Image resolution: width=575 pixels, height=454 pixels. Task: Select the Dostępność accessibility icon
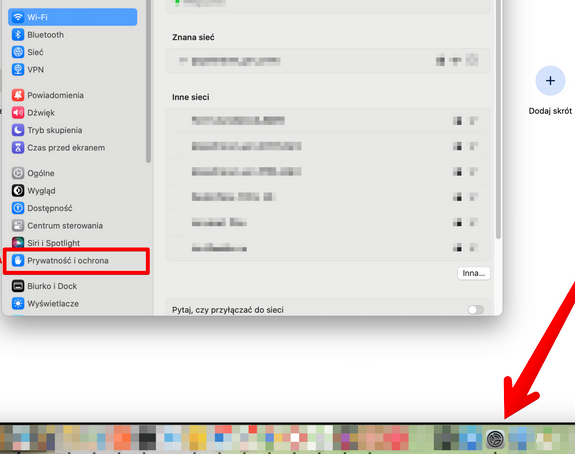18,208
